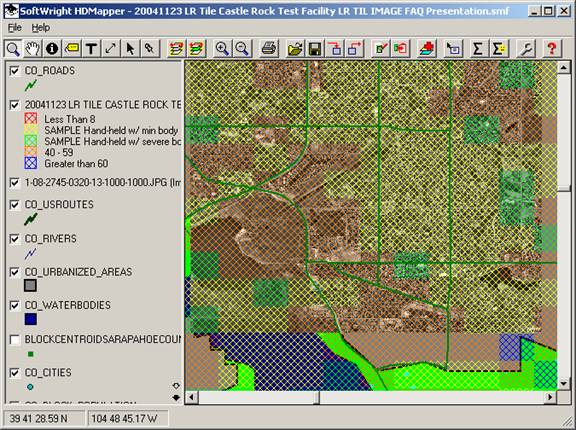Toggle the 1-08-2745-0320 JPG image layer

[15, 183]
